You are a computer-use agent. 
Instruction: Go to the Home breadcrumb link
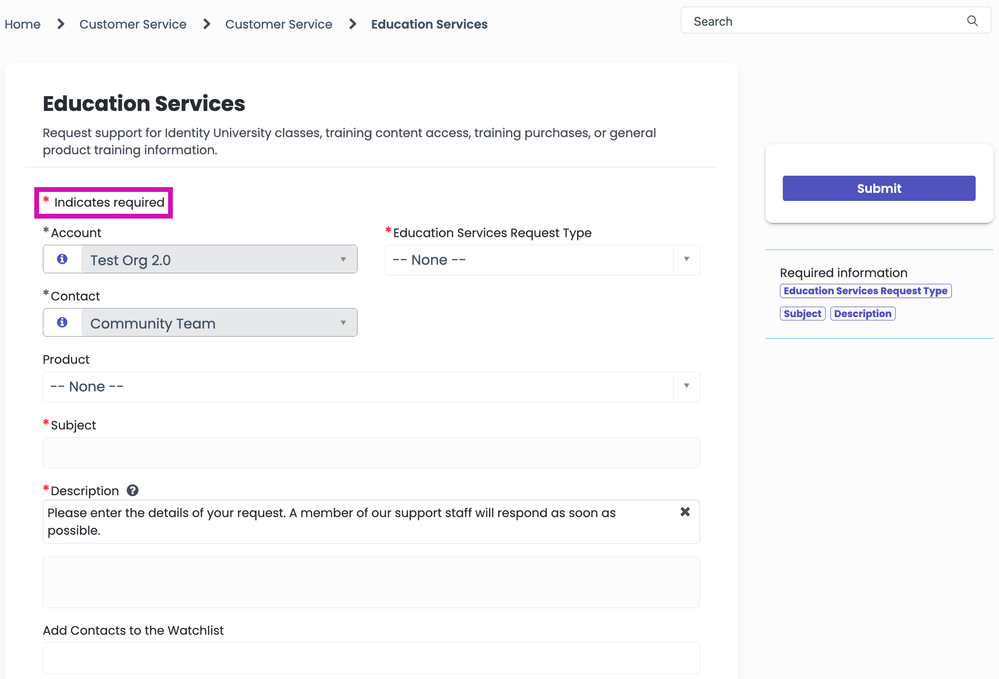[23, 24]
